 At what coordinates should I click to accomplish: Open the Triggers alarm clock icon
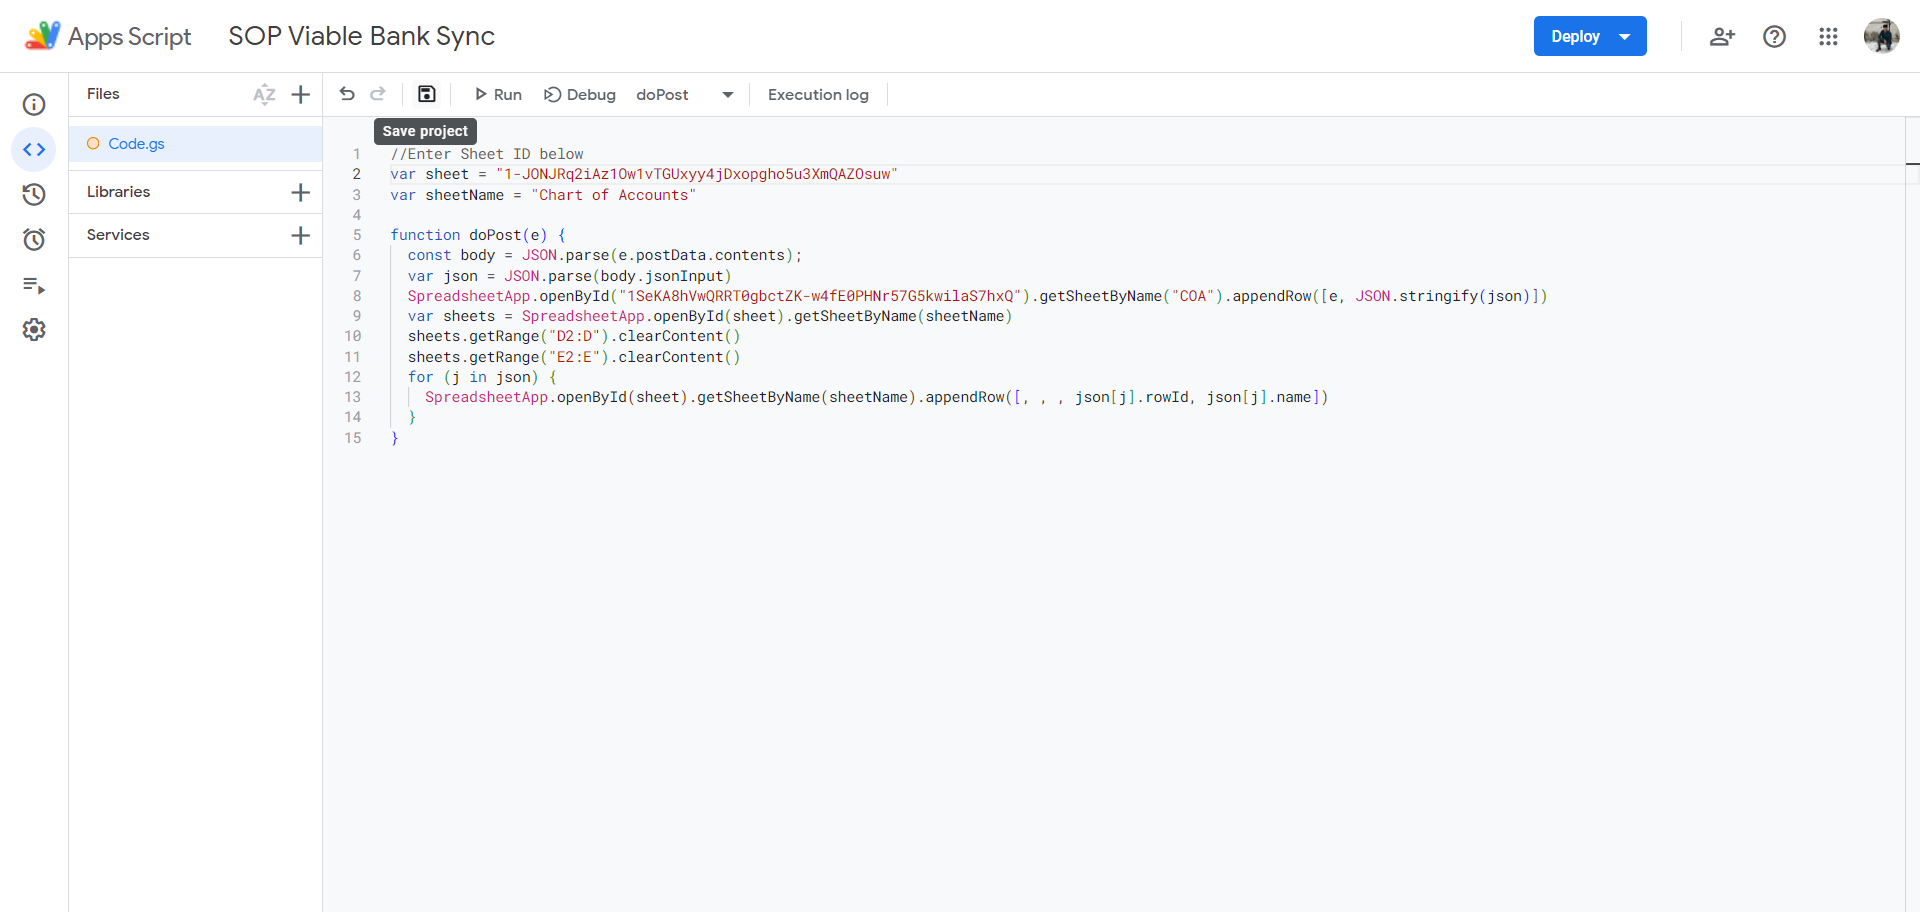click(34, 239)
